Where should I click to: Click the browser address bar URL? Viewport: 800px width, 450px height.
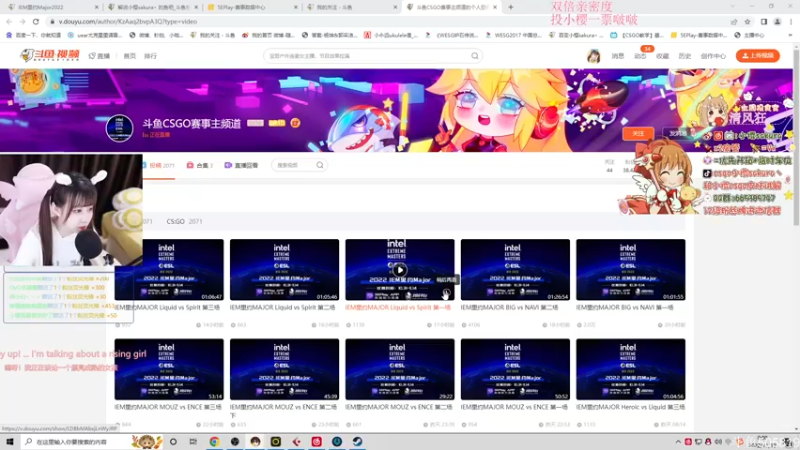tap(128, 21)
